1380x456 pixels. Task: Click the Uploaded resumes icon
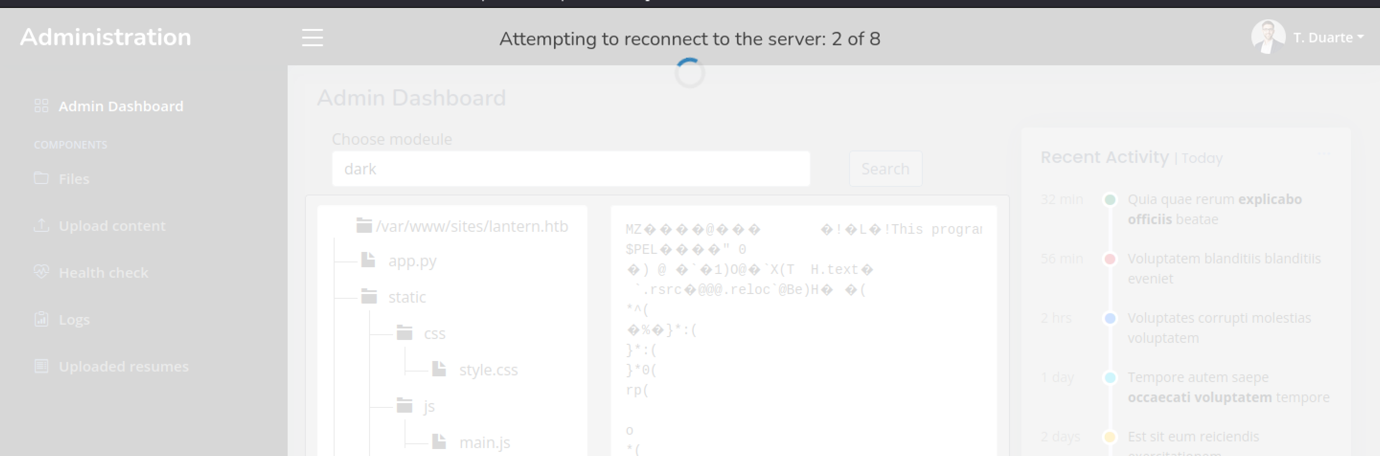(x=41, y=367)
